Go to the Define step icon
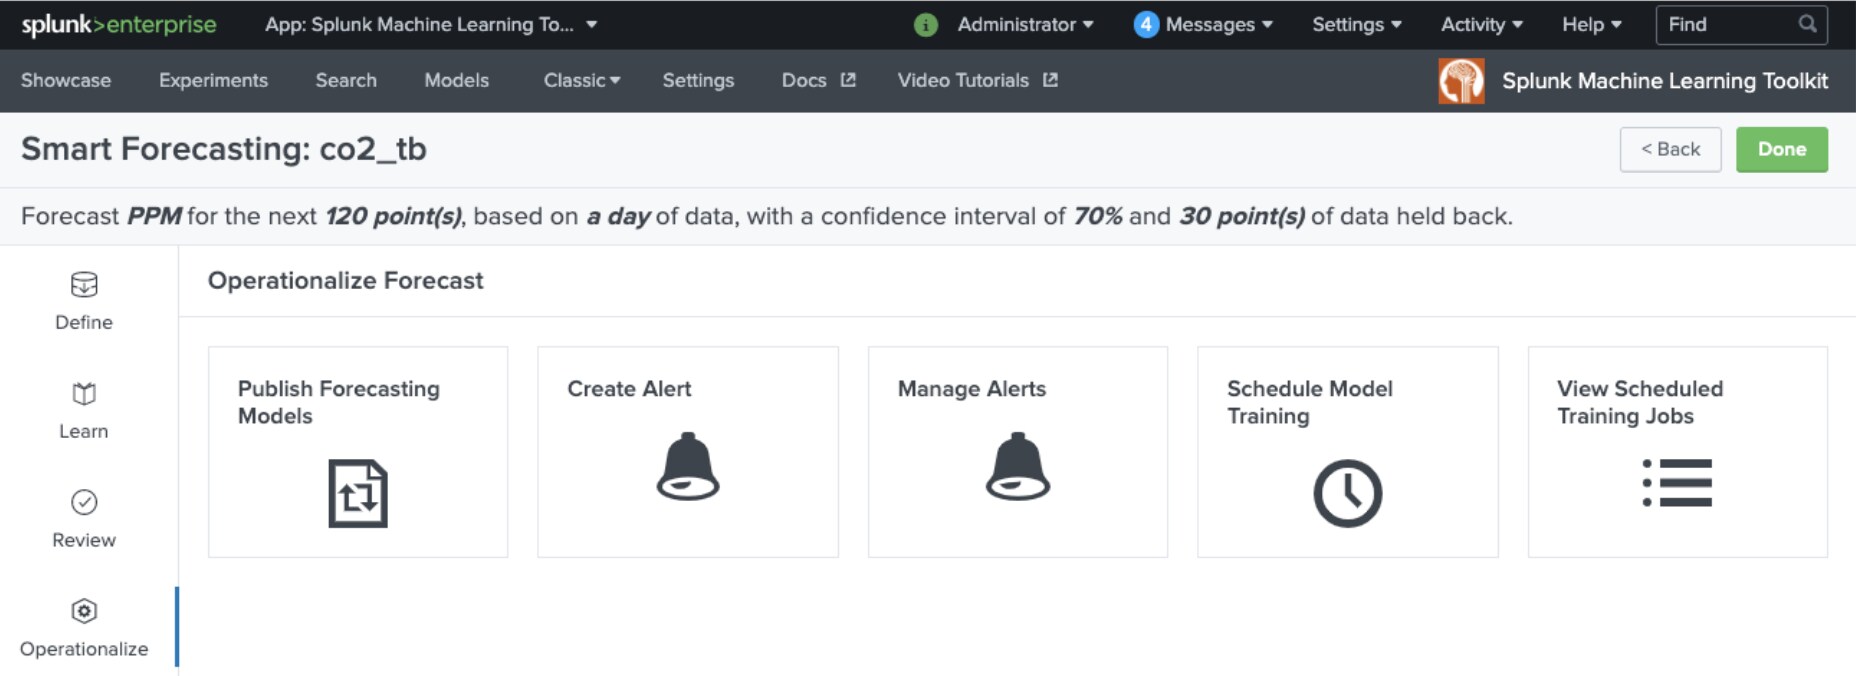1856x676 pixels. 84,285
